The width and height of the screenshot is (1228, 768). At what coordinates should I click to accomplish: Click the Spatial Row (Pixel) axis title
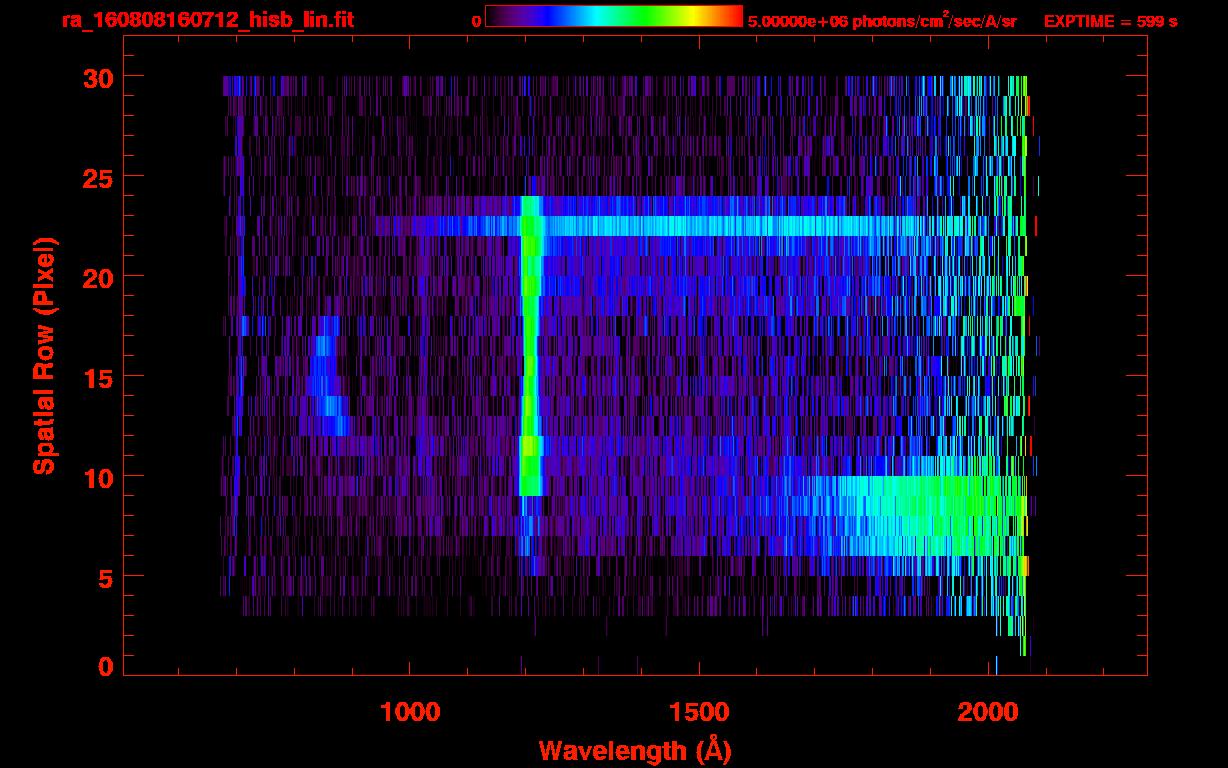point(44,355)
